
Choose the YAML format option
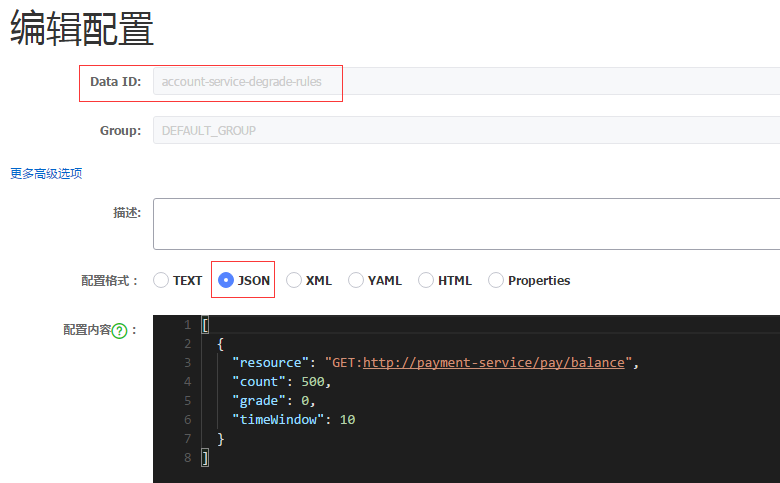356,280
